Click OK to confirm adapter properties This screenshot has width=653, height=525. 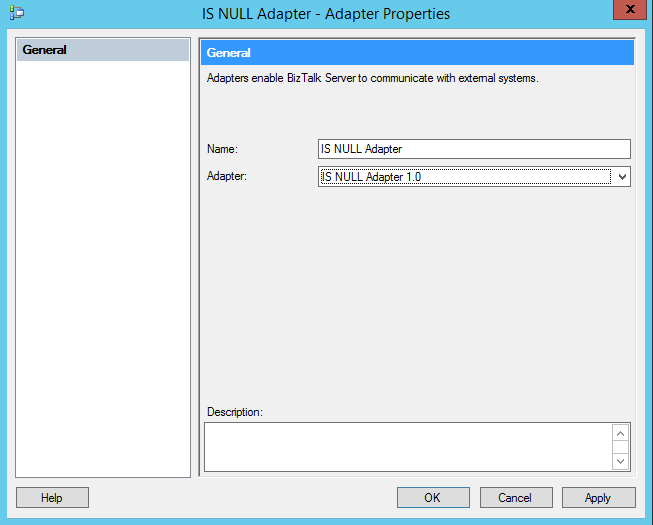433,498
